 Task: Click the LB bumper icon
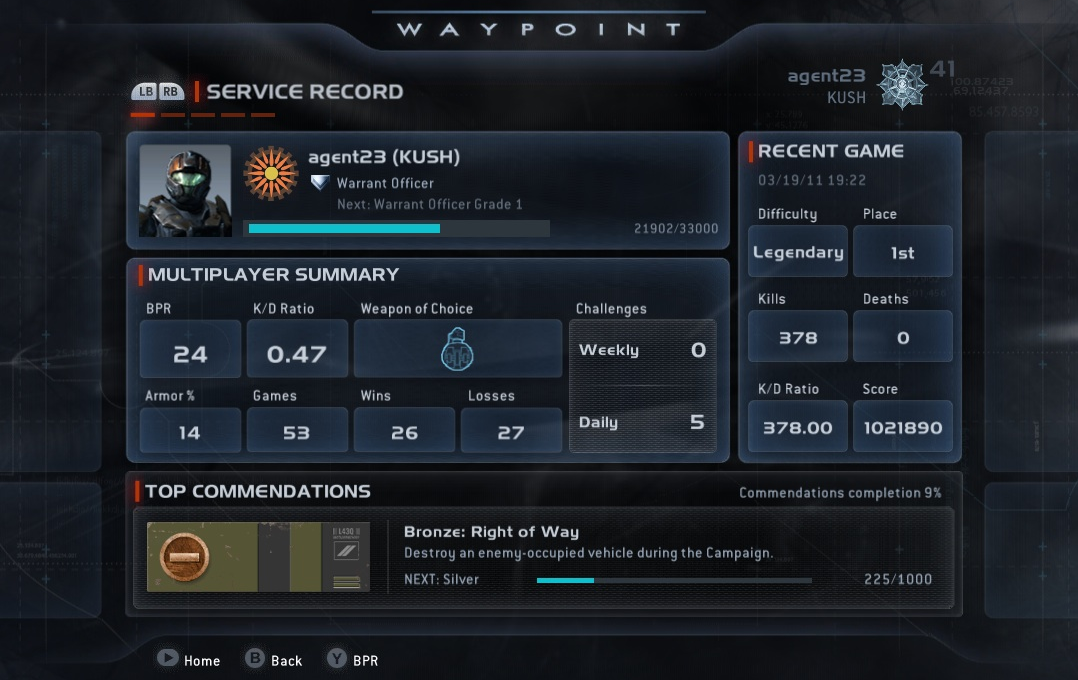click(145, 91)
